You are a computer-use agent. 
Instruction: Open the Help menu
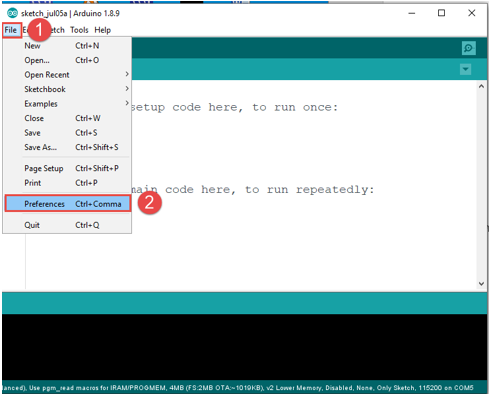pyautogui.click(x=102, y=30)
